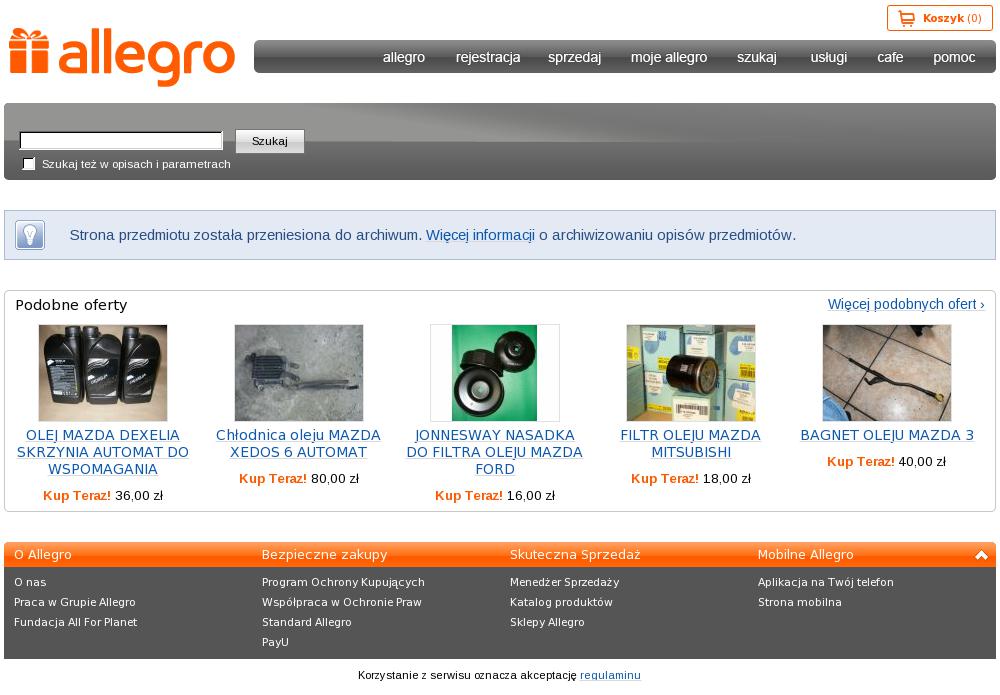Open PayU footer link

click(x=275, y=642)
